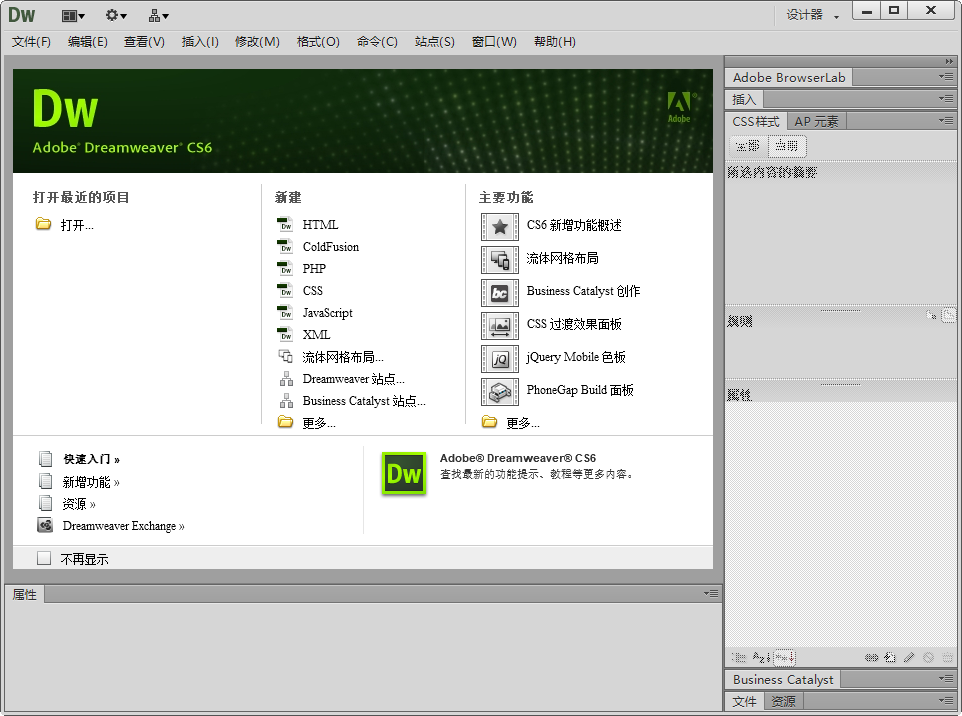Collapse panels with the double-arrow button
The image size is (962, 716).
tap(949, 61)
